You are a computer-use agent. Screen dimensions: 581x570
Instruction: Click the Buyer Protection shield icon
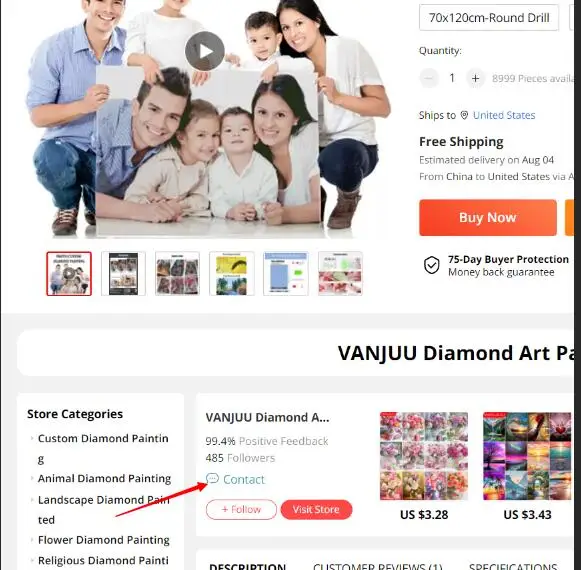(432, 265)
